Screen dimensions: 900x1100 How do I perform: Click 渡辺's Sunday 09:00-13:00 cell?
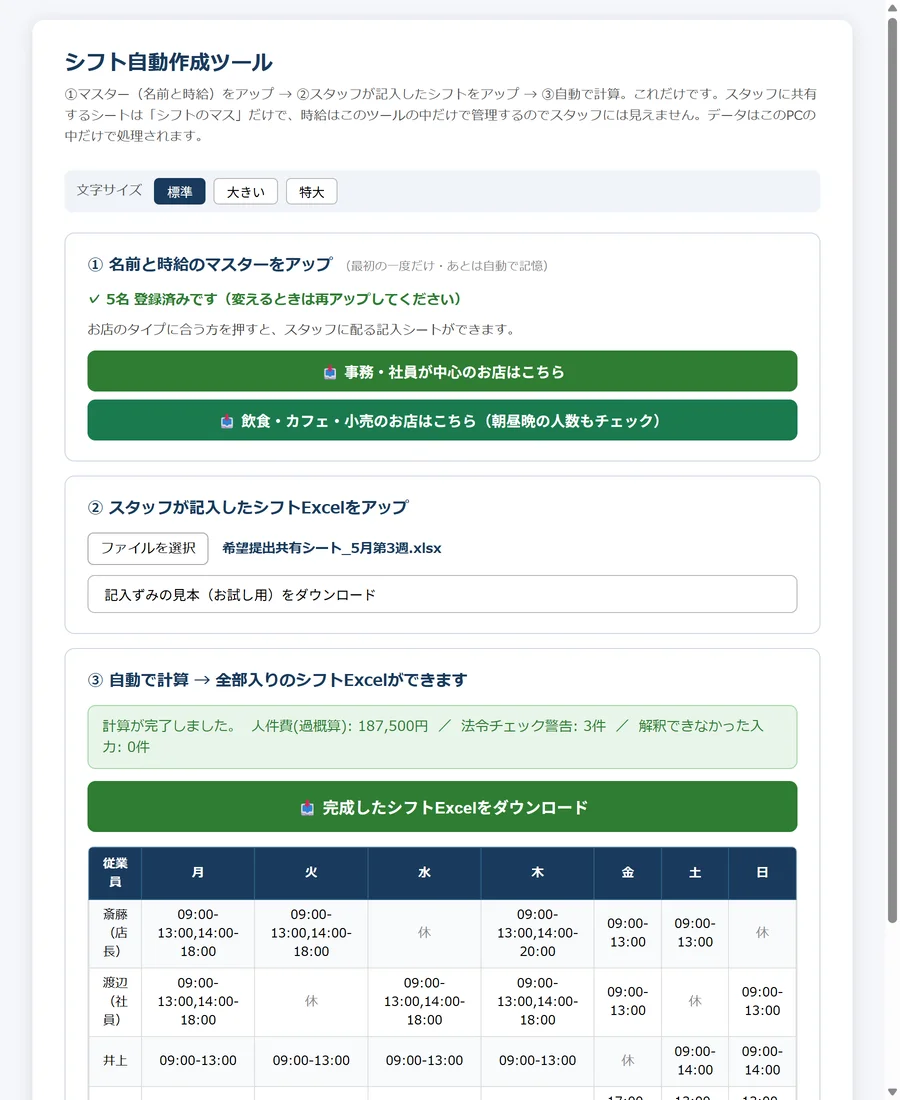[763, 1002]
